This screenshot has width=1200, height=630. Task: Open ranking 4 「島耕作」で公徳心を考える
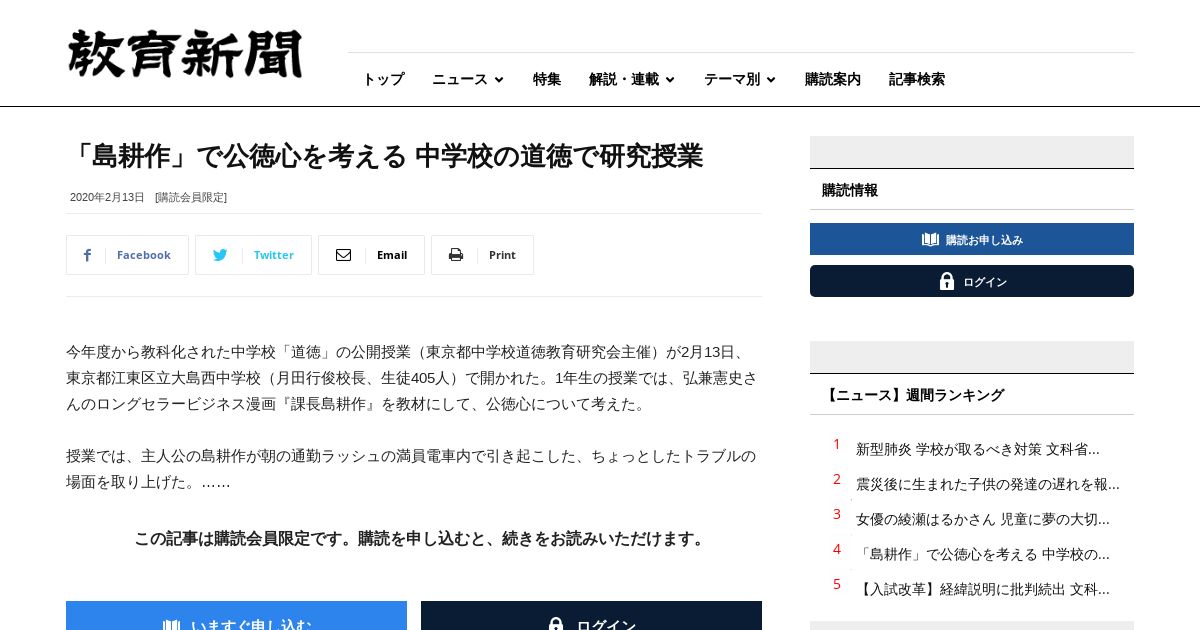(983, 554)
